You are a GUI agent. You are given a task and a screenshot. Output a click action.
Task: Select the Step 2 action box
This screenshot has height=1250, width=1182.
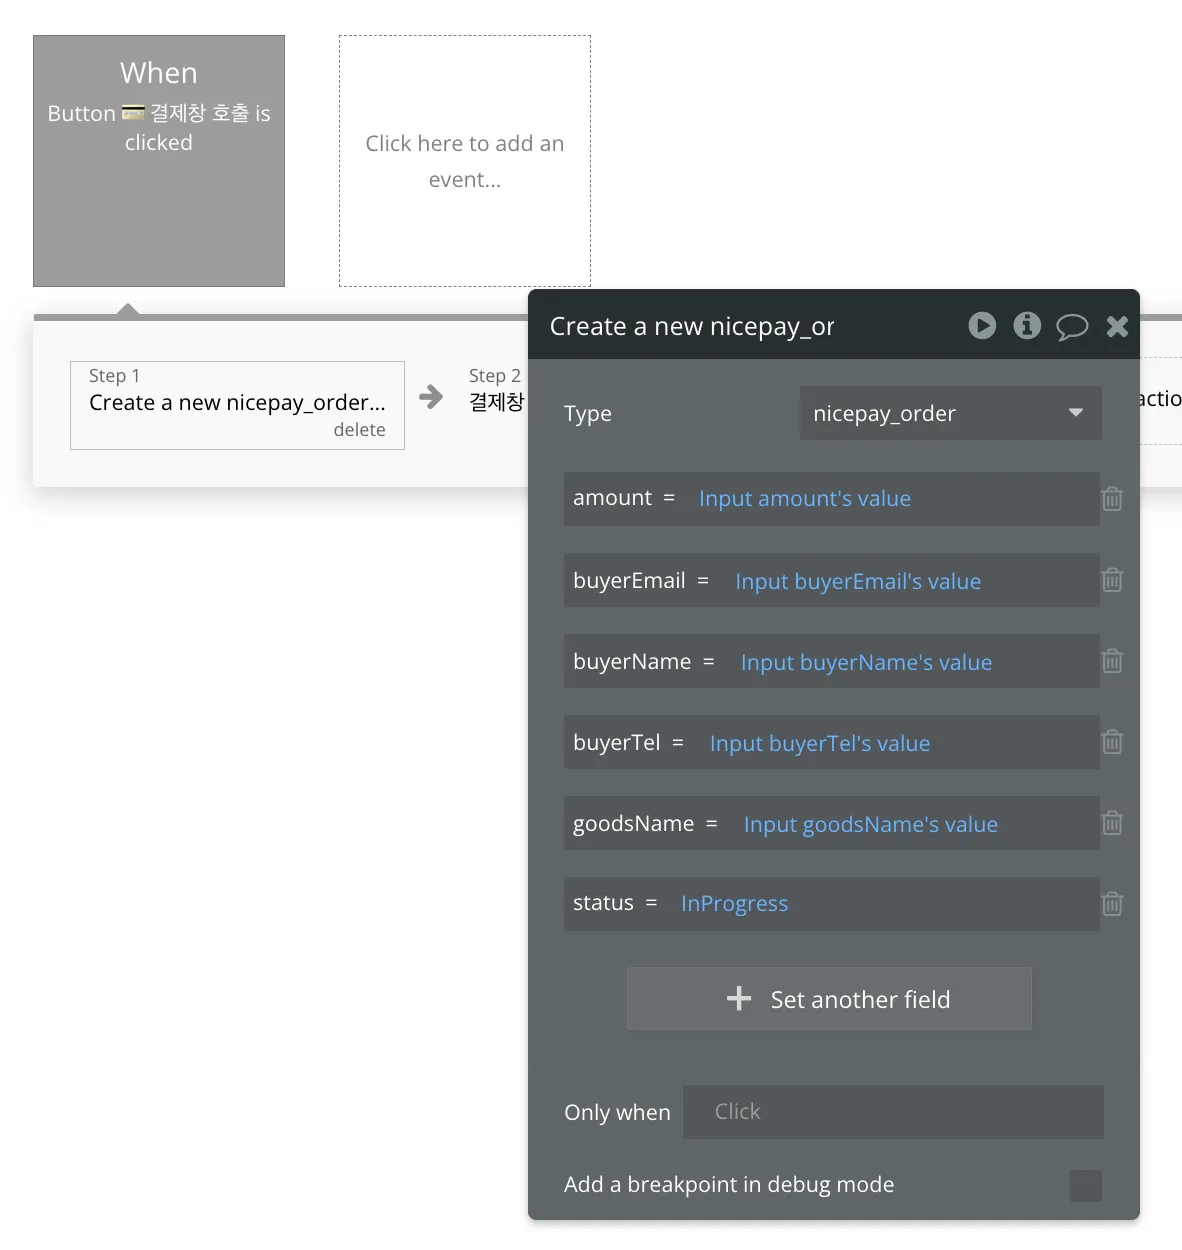497,390
